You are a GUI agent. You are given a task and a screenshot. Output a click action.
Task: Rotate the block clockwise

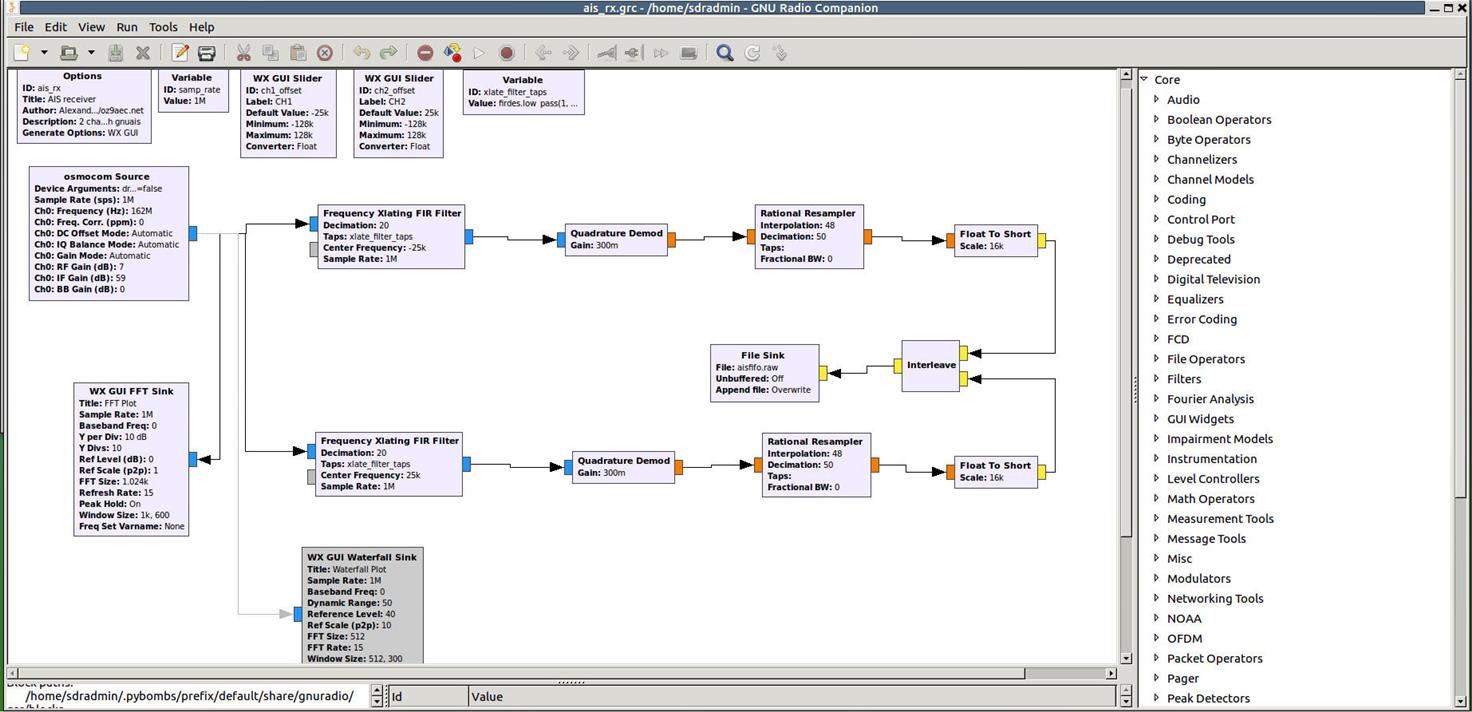tap(570, 53)
